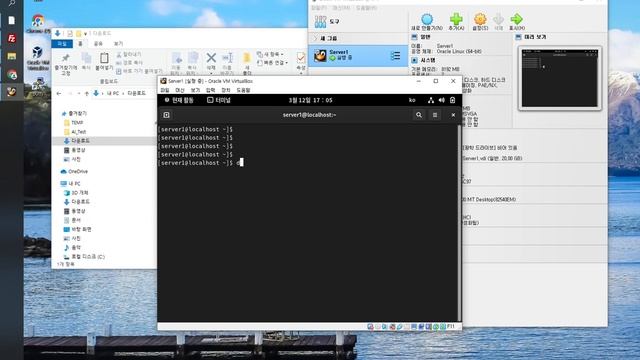The image size is (640, 360).
Task: Open the 머신 menu of Server1 VM window
Action: [x=180, y=90]
